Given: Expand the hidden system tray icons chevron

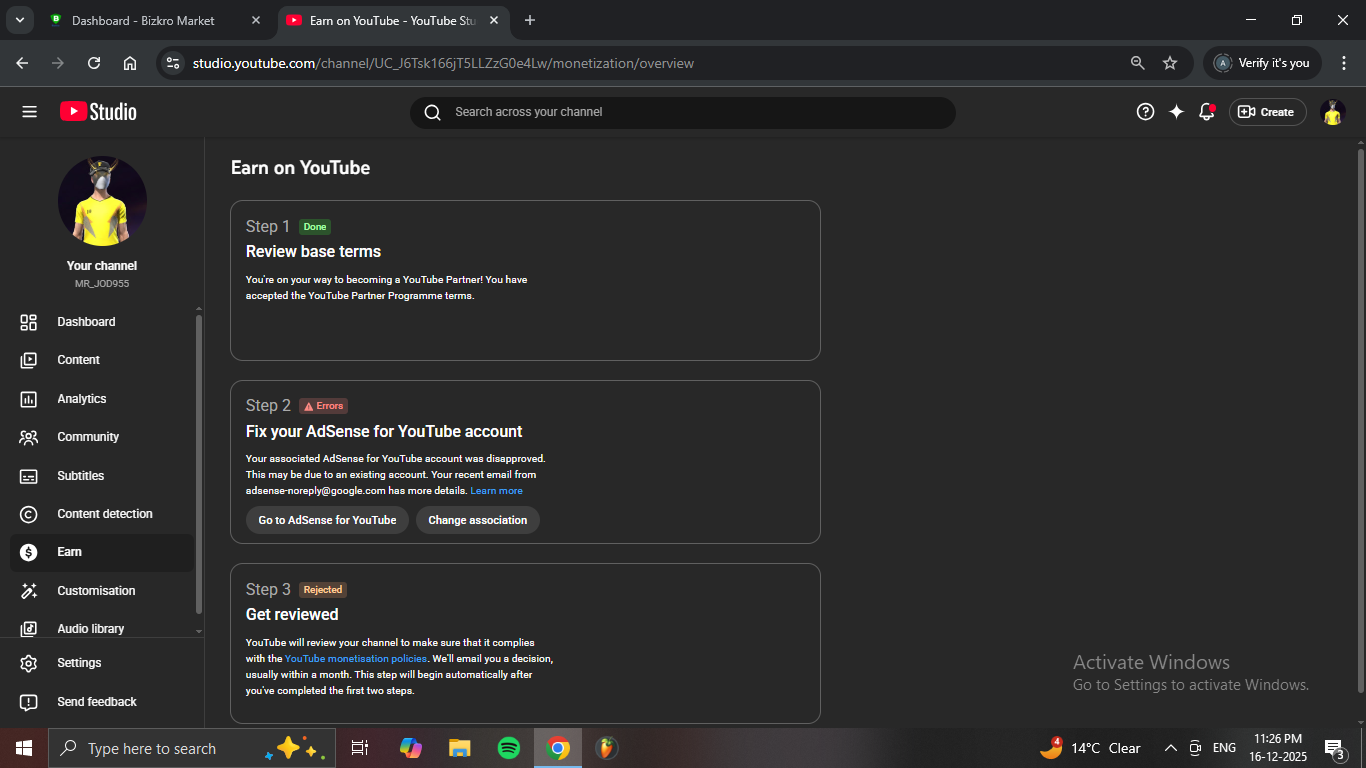Looking at the screenshot, I should (1170, 748).
